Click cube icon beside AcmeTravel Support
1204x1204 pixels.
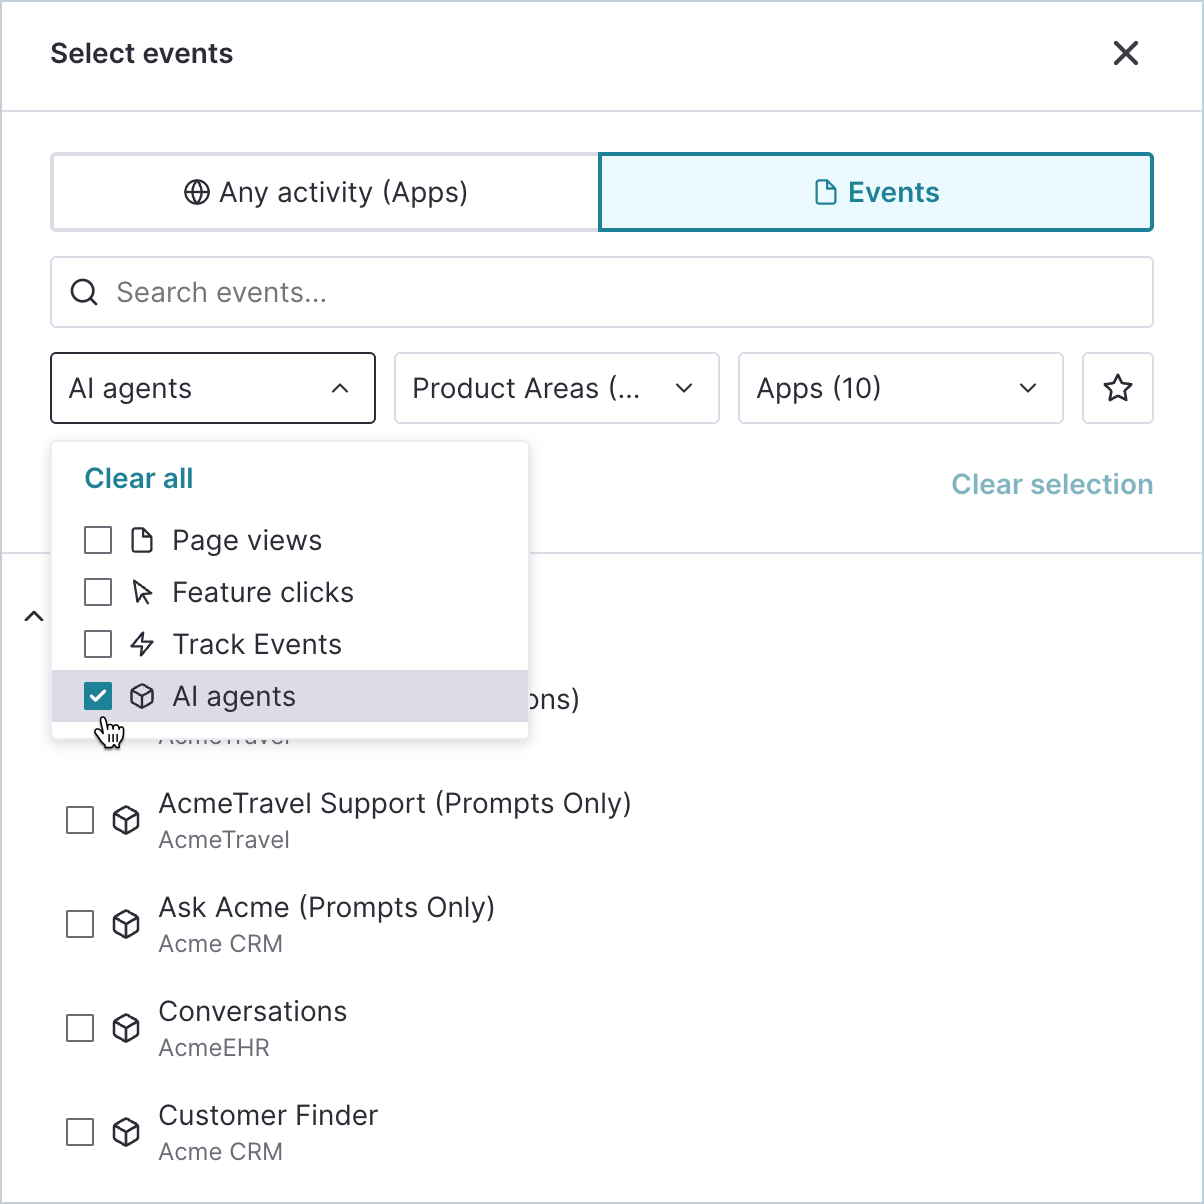[126, 820]
